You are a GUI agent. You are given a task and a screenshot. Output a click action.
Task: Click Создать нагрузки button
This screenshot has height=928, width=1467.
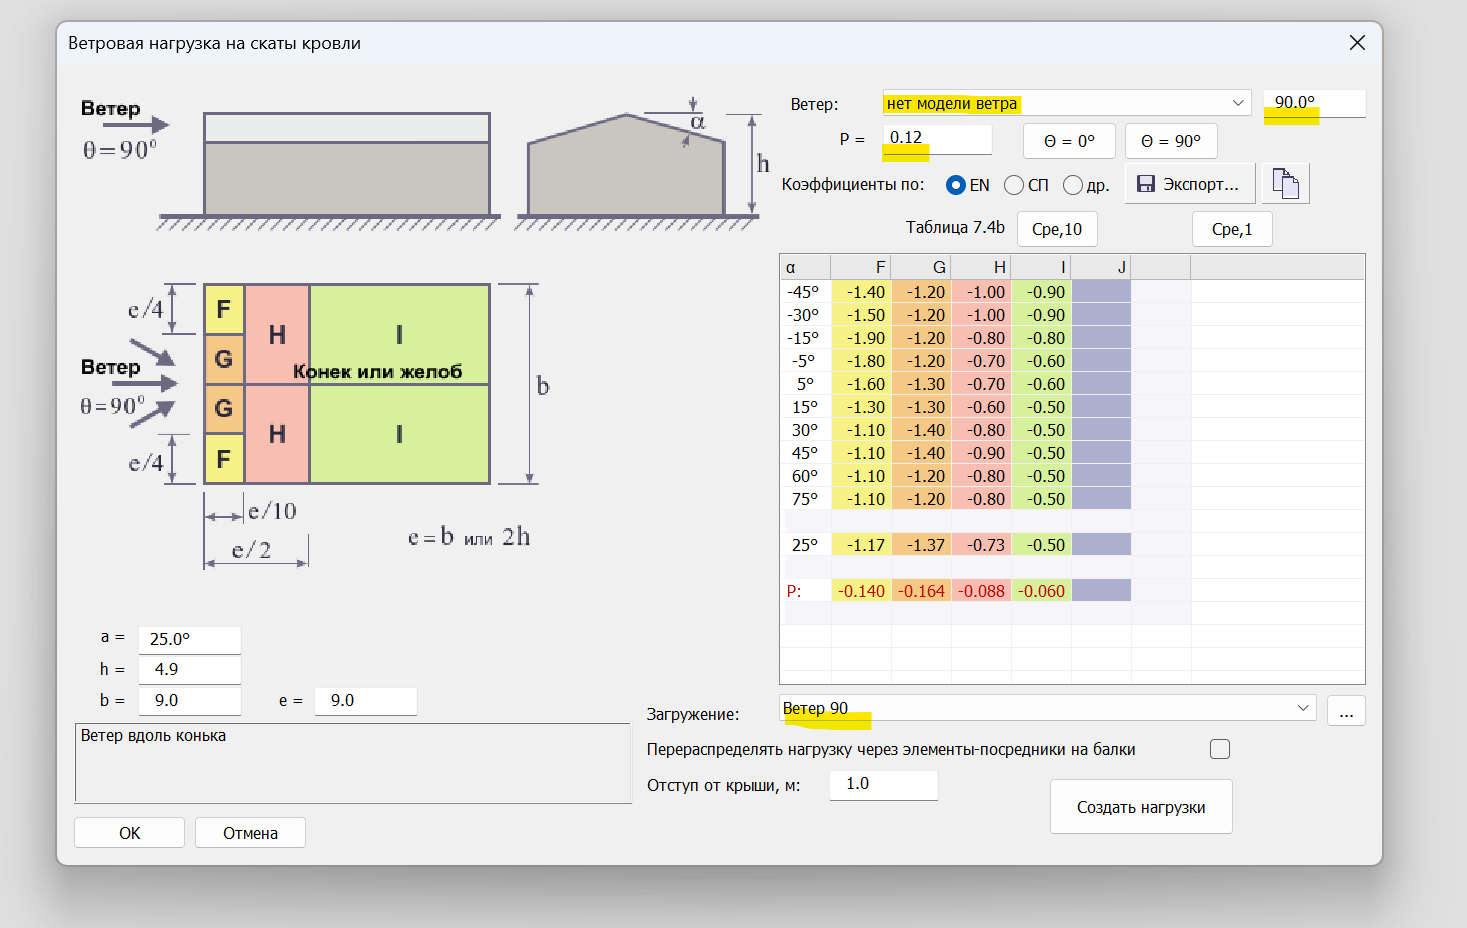pos(1140,807)
